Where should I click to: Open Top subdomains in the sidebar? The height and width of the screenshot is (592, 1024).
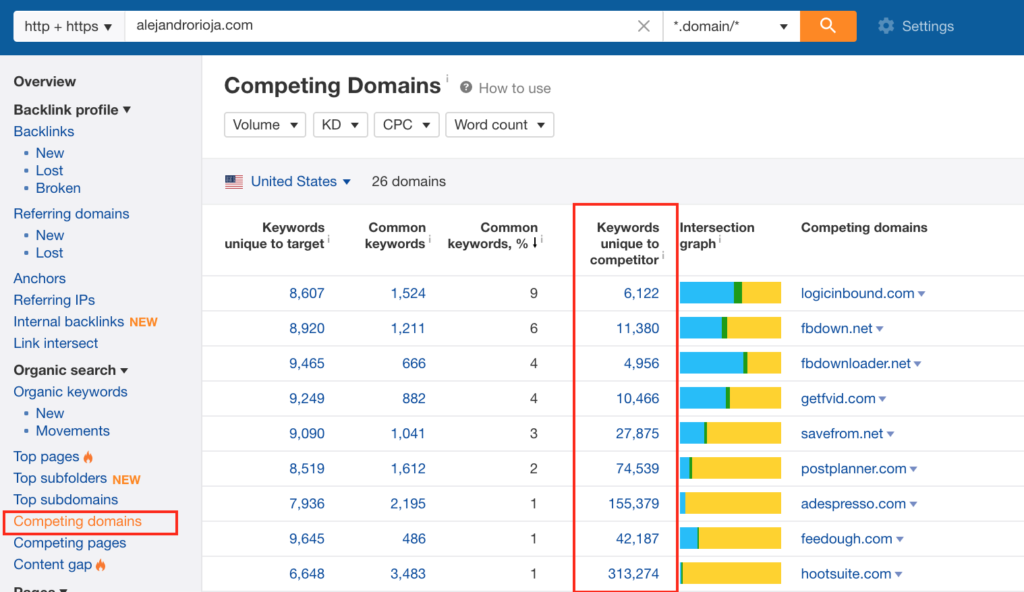65,500
